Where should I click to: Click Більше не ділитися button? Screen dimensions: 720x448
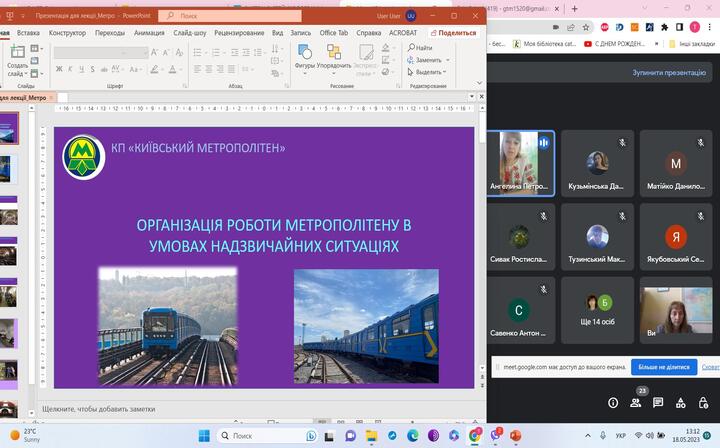[664, 367]
